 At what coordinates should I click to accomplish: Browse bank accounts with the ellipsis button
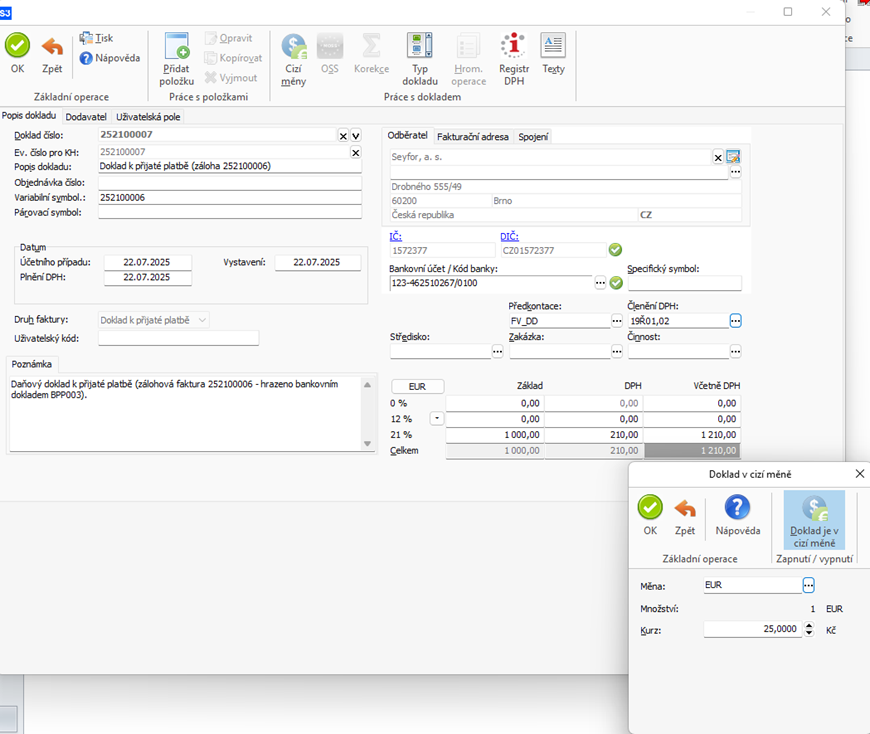click(x=600, y=283)
